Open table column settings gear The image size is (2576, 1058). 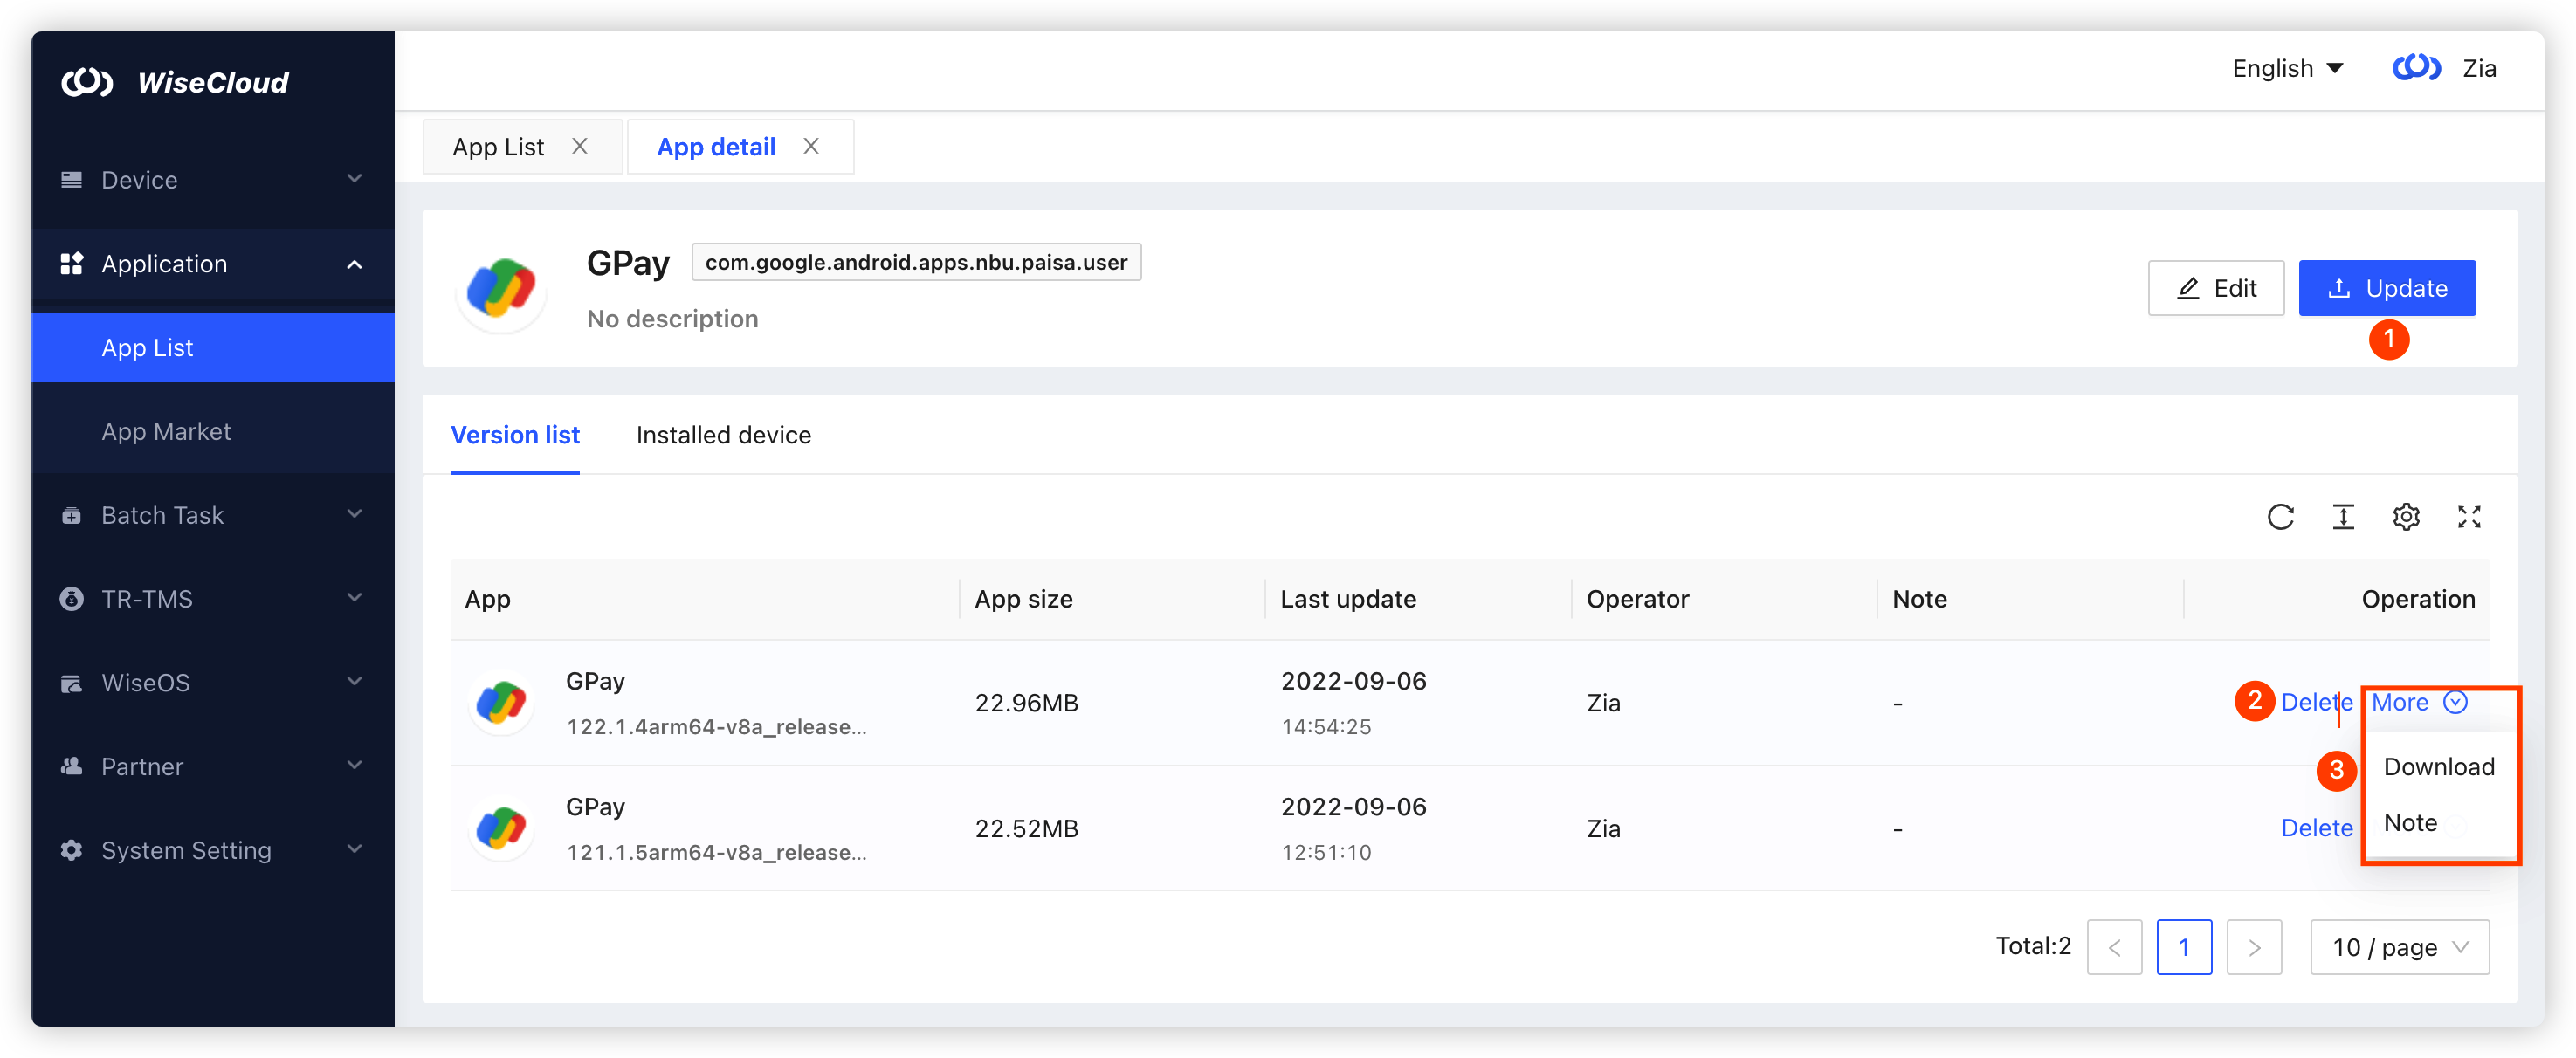(2406, 517)
